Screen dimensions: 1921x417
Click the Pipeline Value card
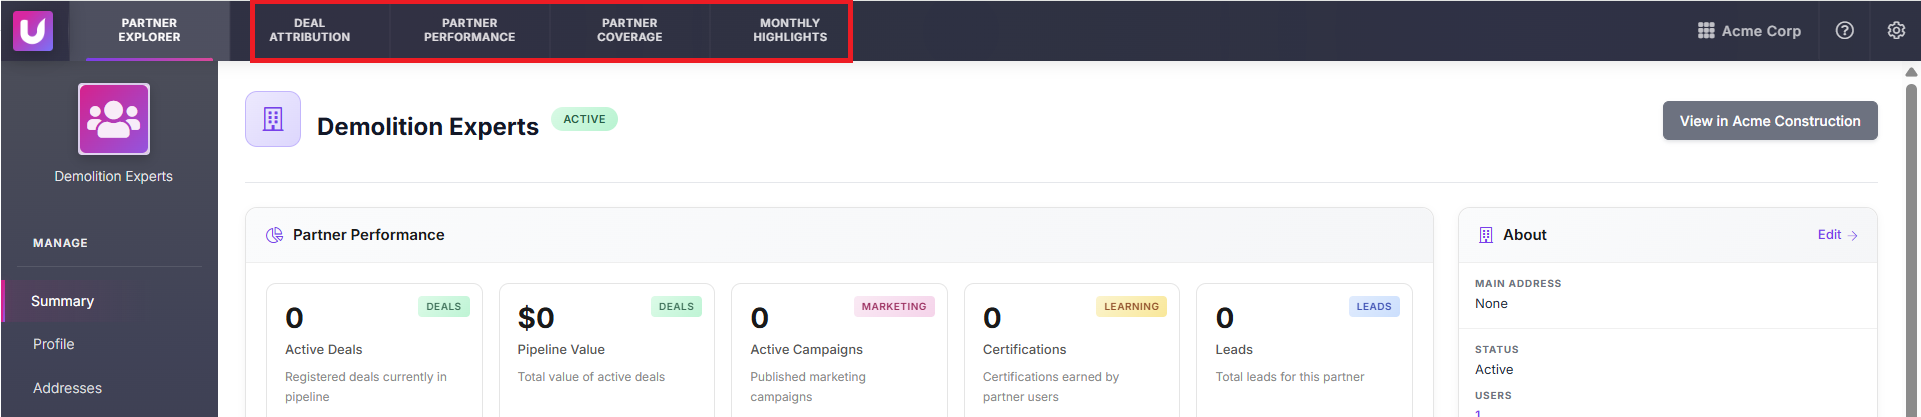(x=607, y=350)
